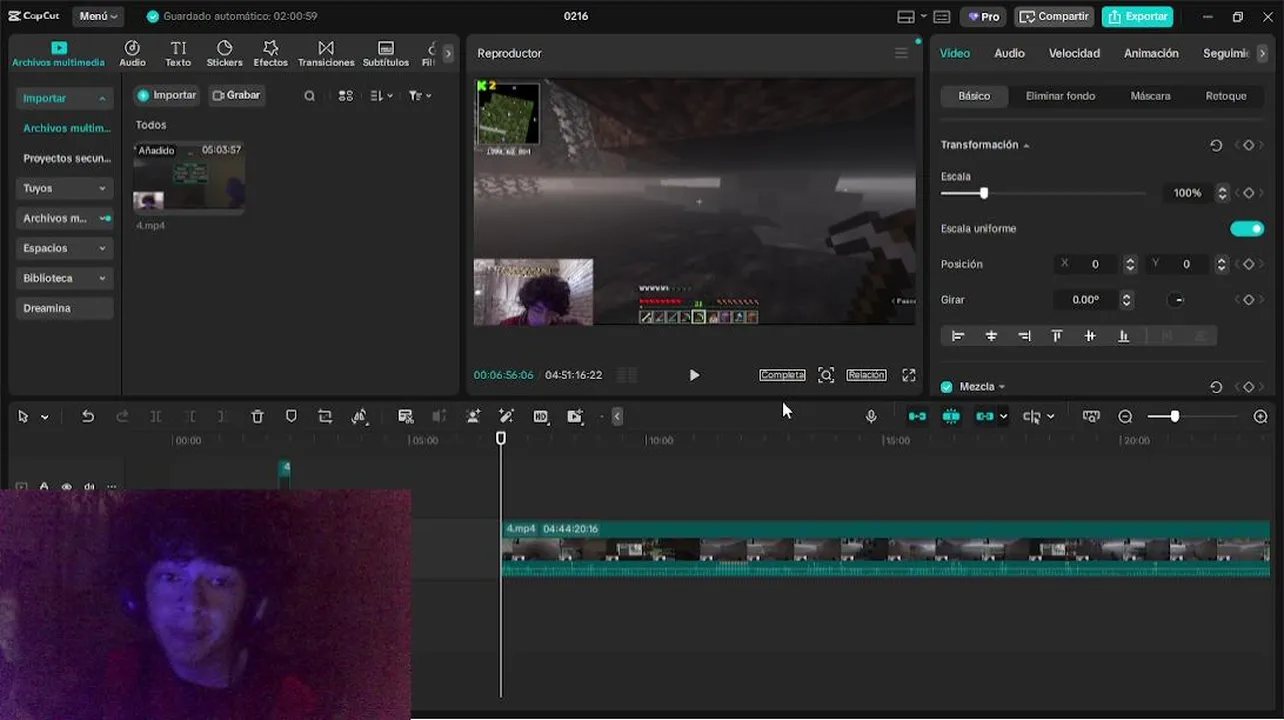
Task: Delete the selected clip with trash icon
Action: [x=257, y=416]
